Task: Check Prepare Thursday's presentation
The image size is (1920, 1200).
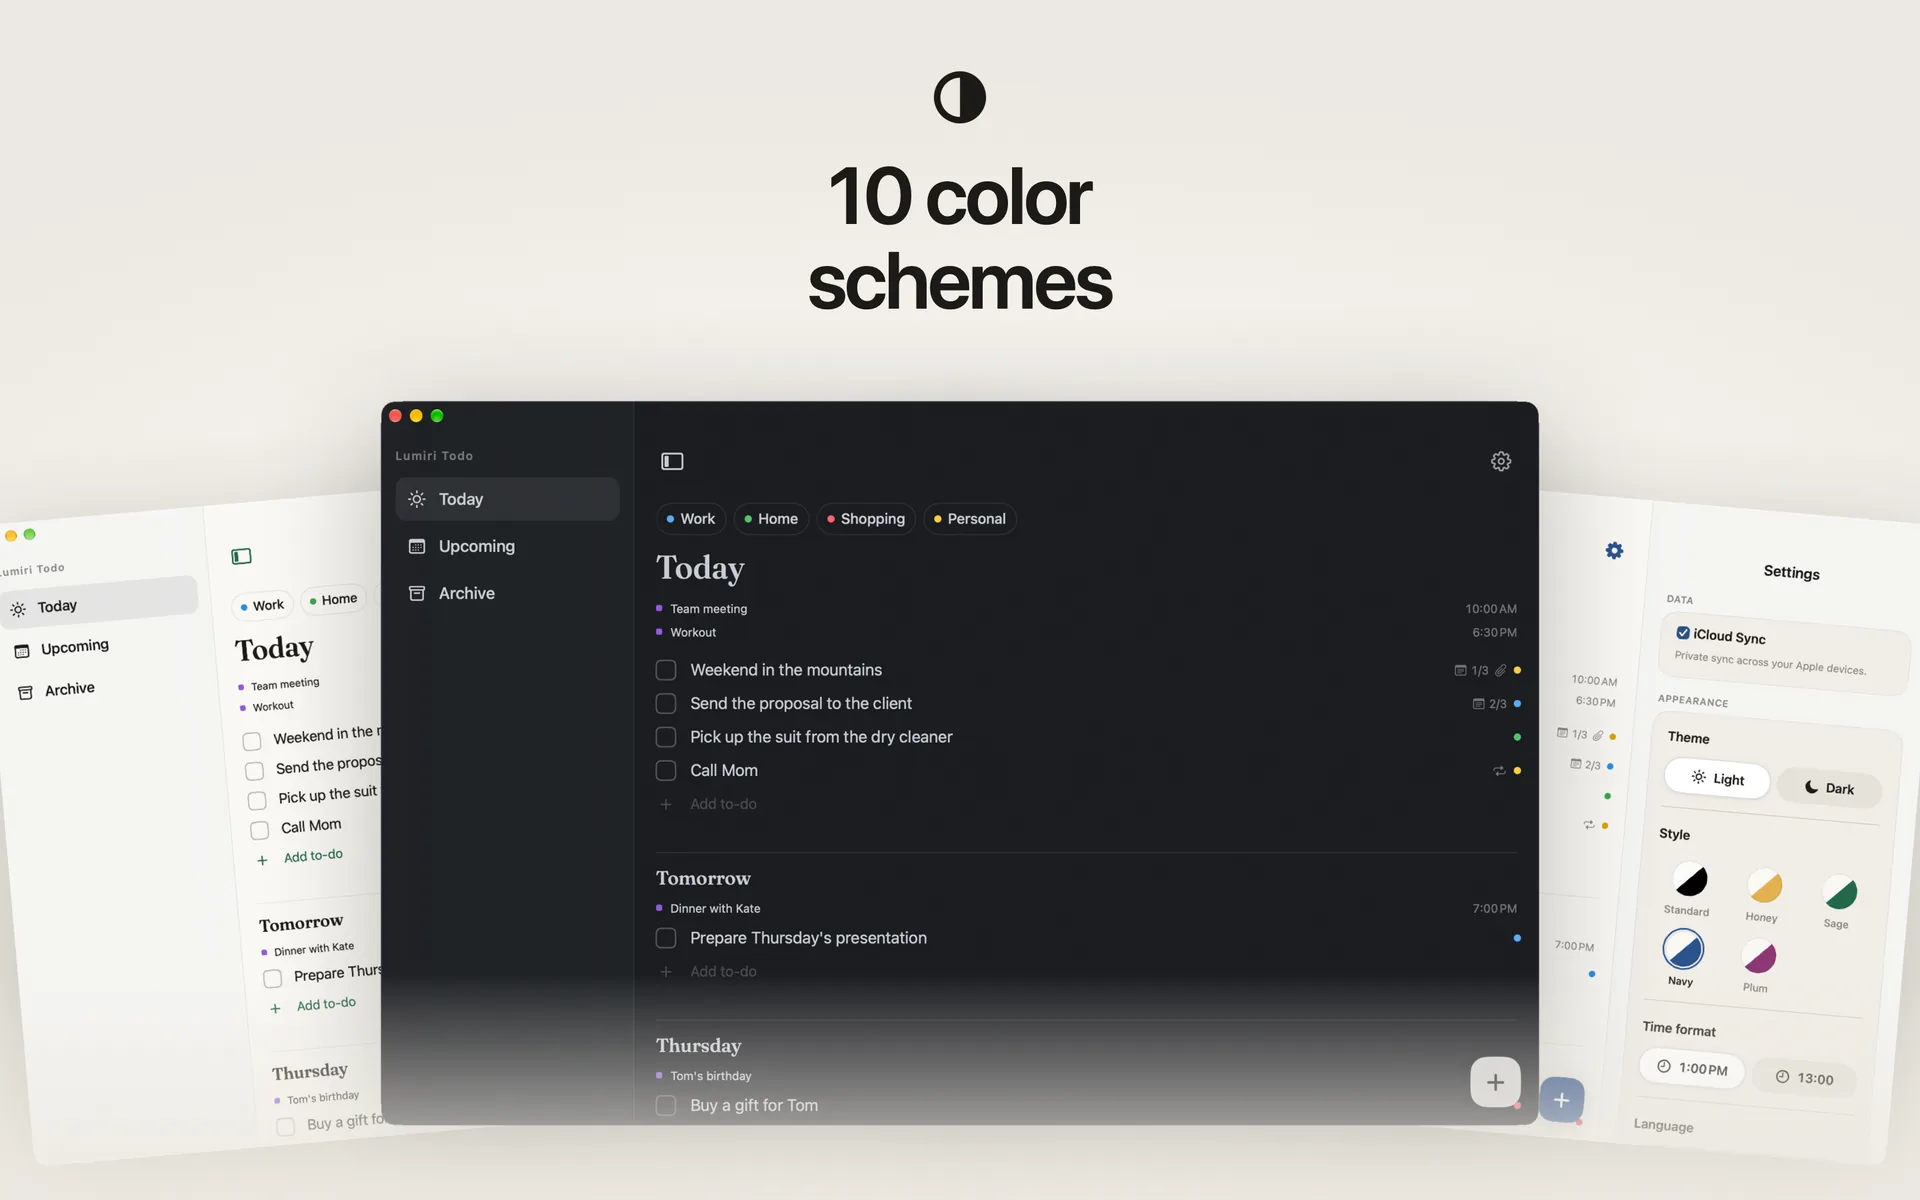Action: (x=666, y=938)
